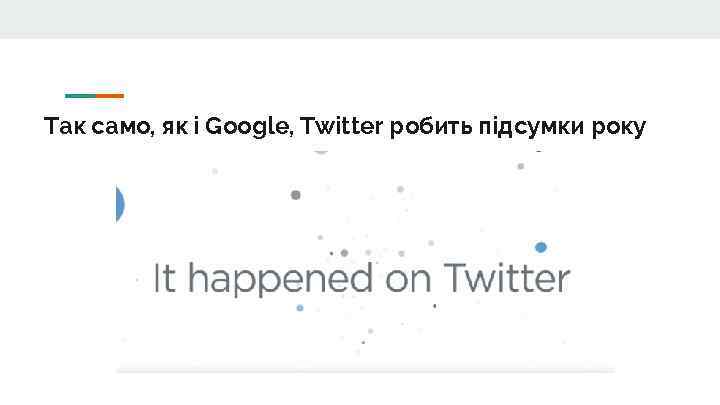Click the blue dot right of the banner
Screen dimensions: 720x405
coord(541,246)
